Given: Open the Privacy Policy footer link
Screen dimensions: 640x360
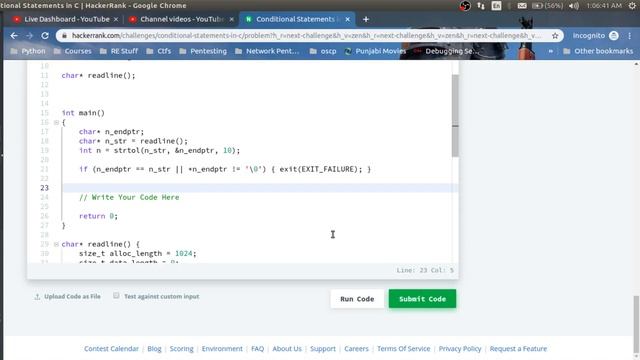Looking at the screenshot, I should point(460,349).
